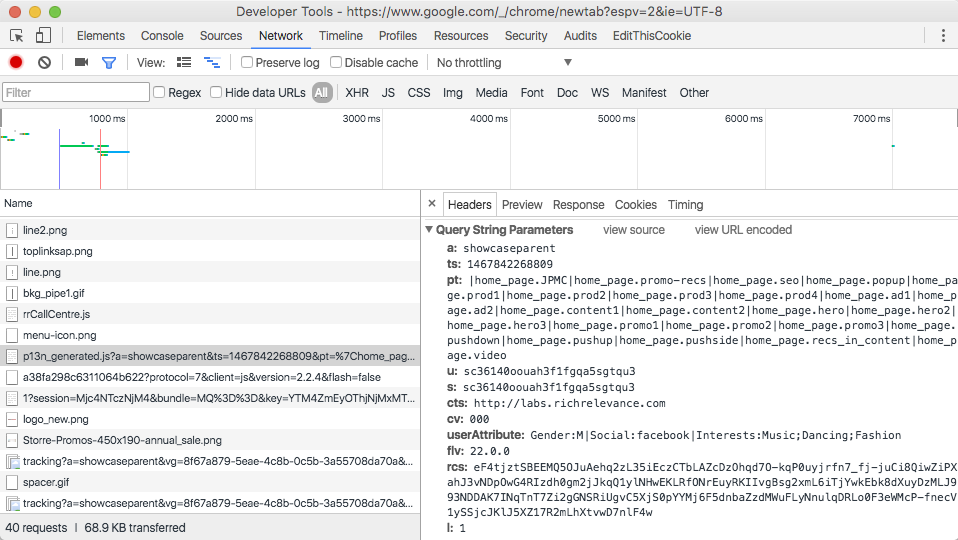
Task: Filter requests by Img
Action: tap(453, 93)
